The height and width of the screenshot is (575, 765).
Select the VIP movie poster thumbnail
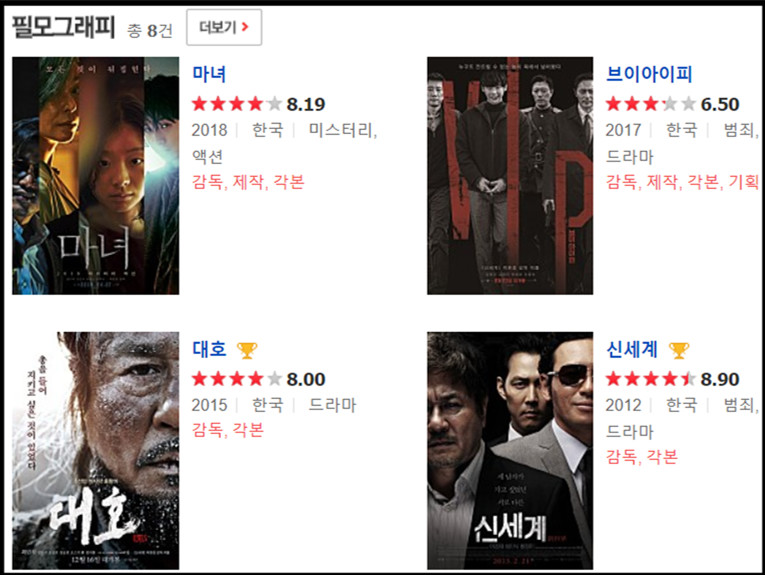click(510, 176)
